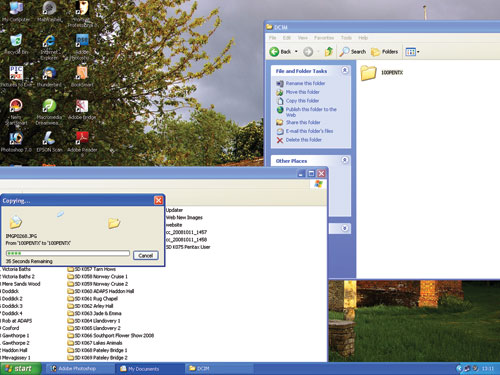Open the View menu in DCIM window

click(x=303, y=38)
